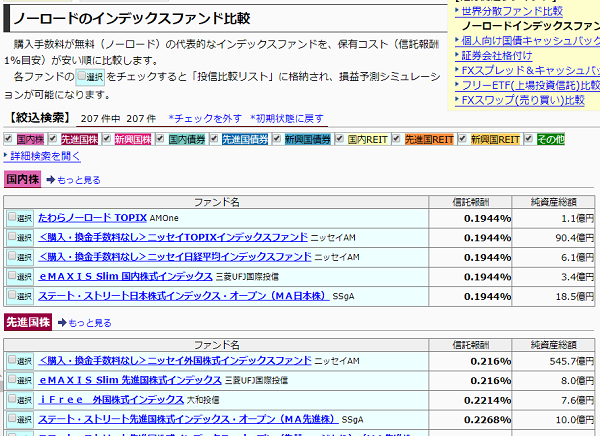Open iFree 外国株式インデックス link

[x=111, y=400]
